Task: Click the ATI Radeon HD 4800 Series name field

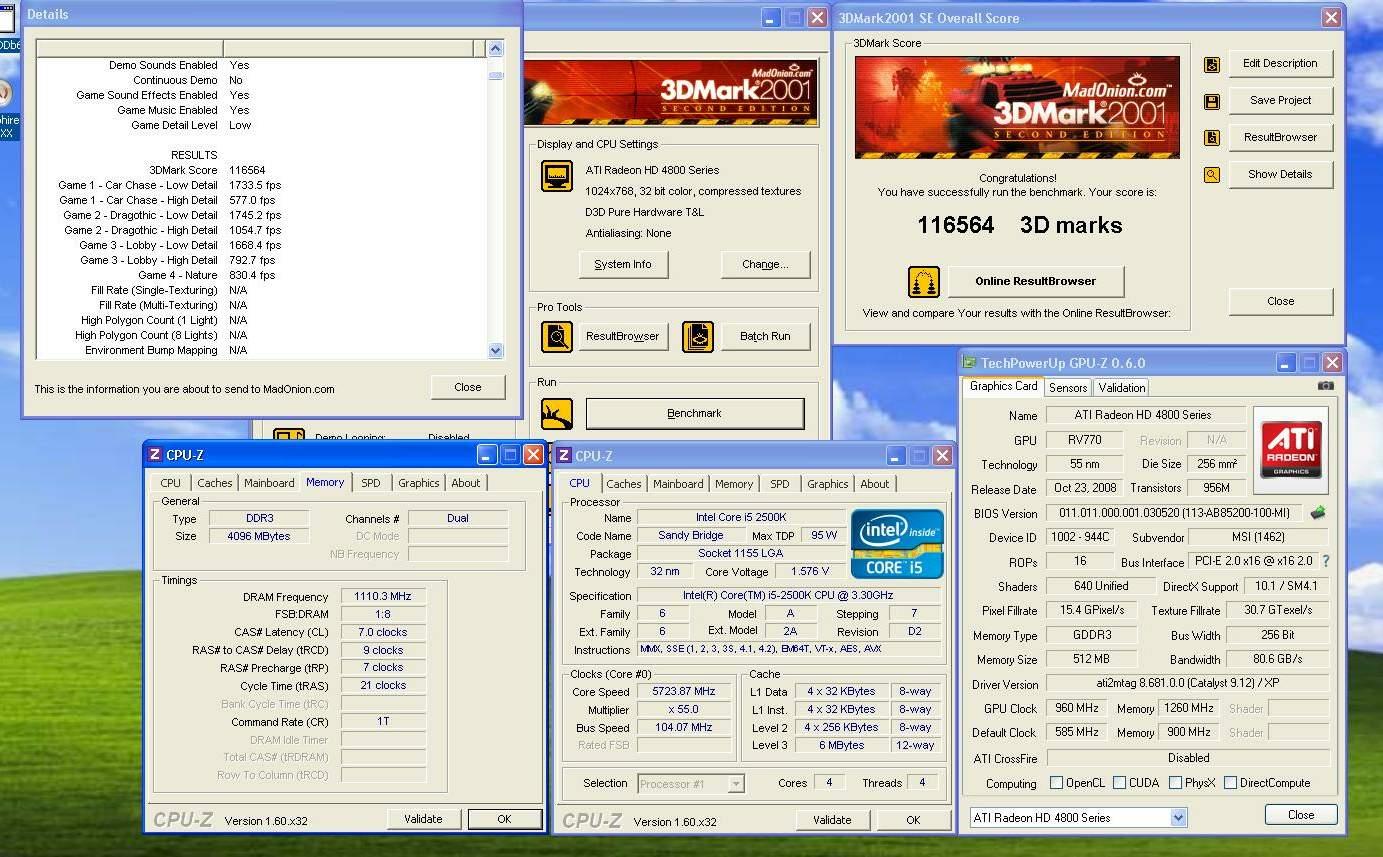Action: [x=1146, y=415]
